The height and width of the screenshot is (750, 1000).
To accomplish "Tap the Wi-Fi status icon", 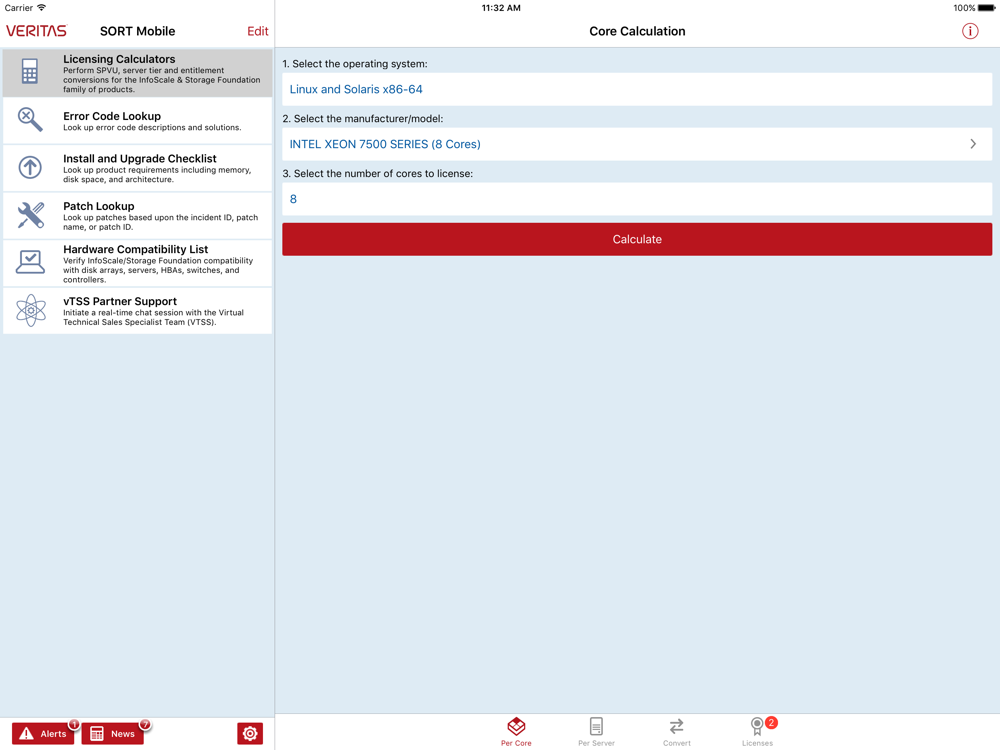I will coord(41,8).
